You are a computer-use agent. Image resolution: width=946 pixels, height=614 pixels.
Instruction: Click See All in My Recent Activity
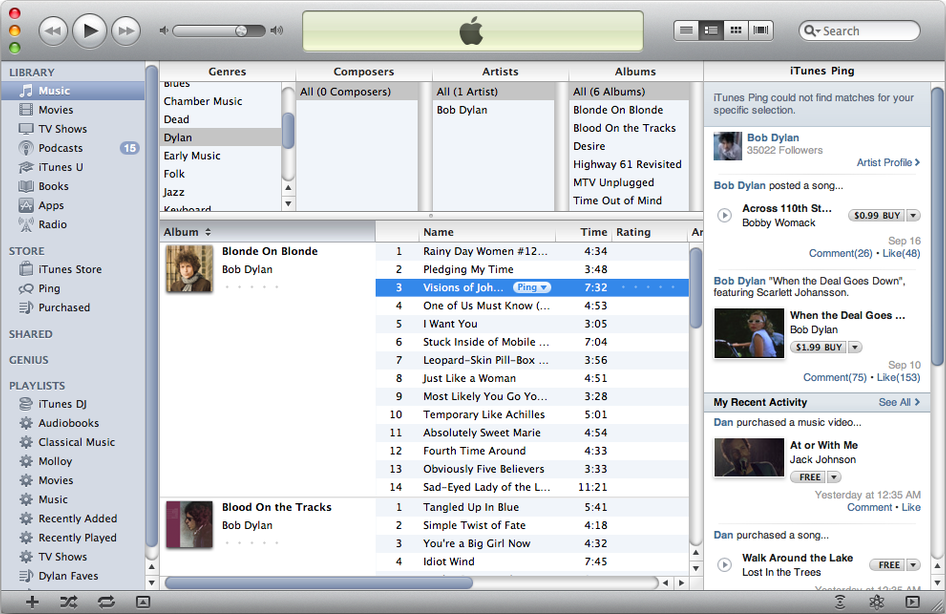(x=895, y=402)
